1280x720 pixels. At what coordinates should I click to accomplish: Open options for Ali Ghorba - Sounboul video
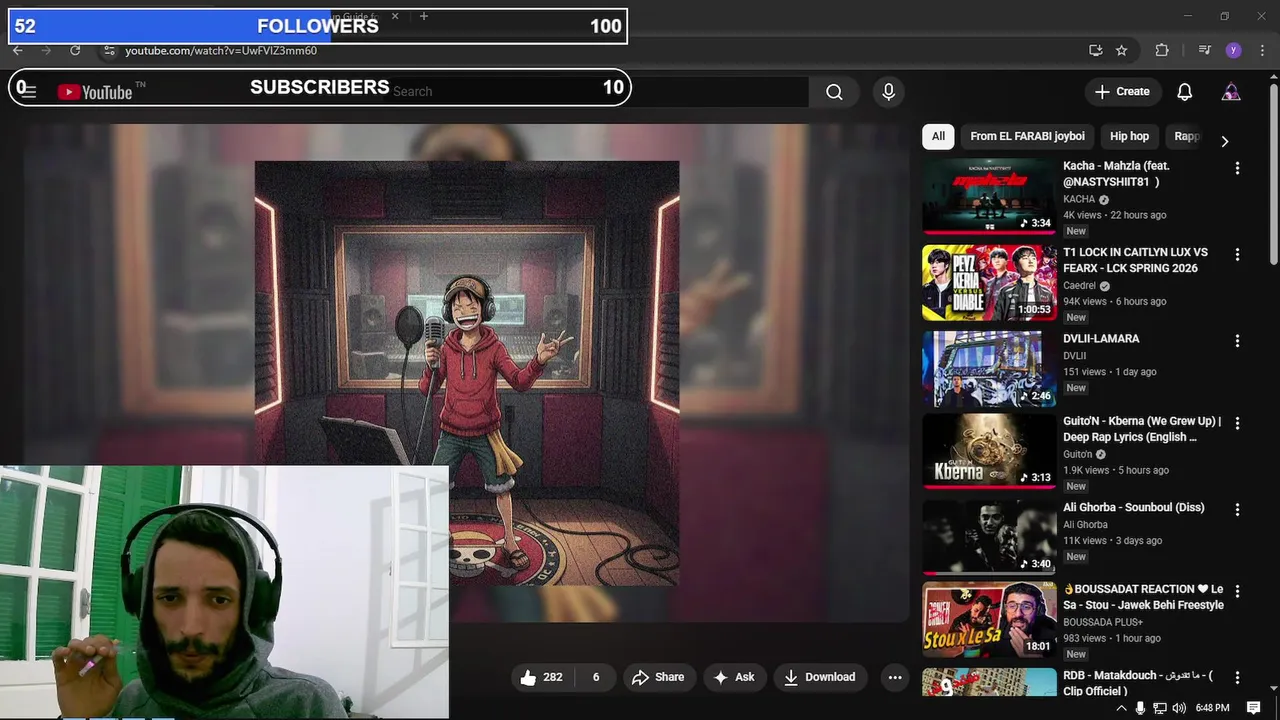[x=1237, y=510]
